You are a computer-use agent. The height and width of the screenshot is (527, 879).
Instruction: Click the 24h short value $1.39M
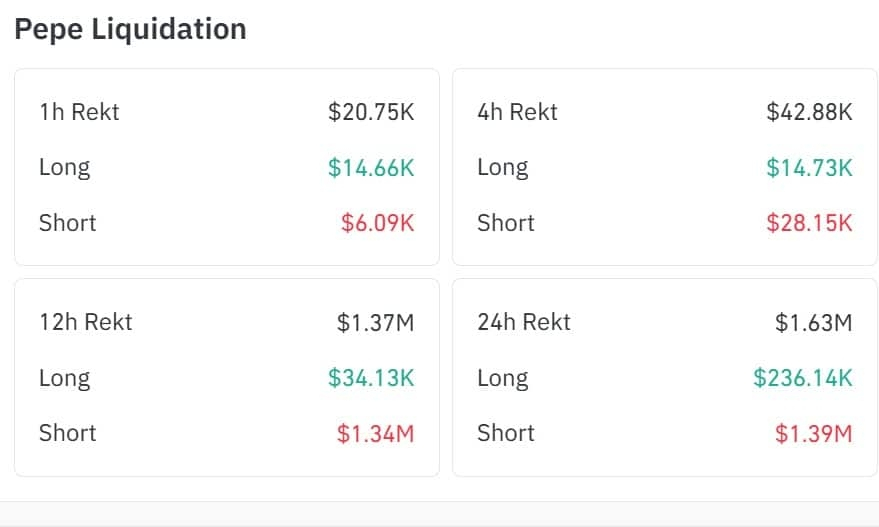813,433
